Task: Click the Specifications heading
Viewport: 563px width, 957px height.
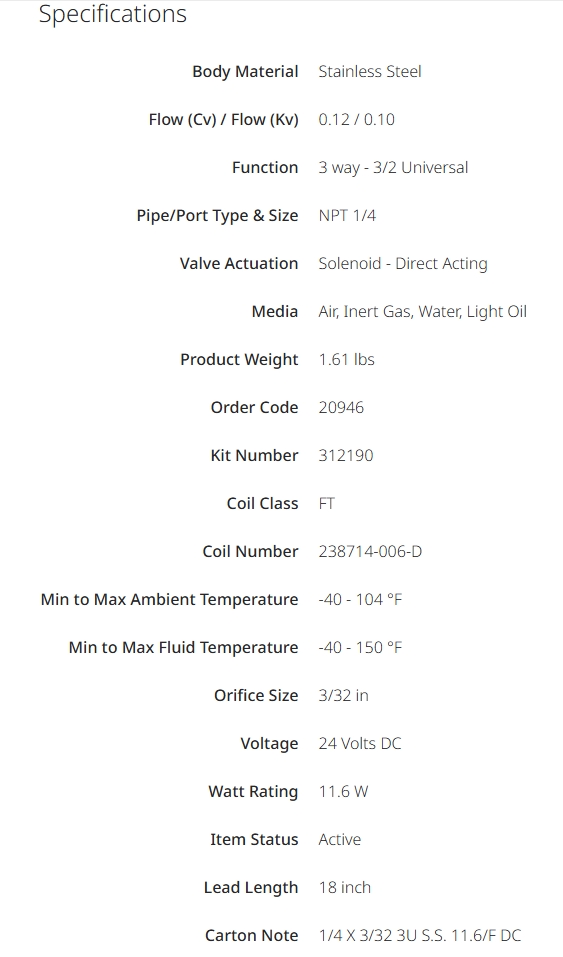Action: pos(113,14)
